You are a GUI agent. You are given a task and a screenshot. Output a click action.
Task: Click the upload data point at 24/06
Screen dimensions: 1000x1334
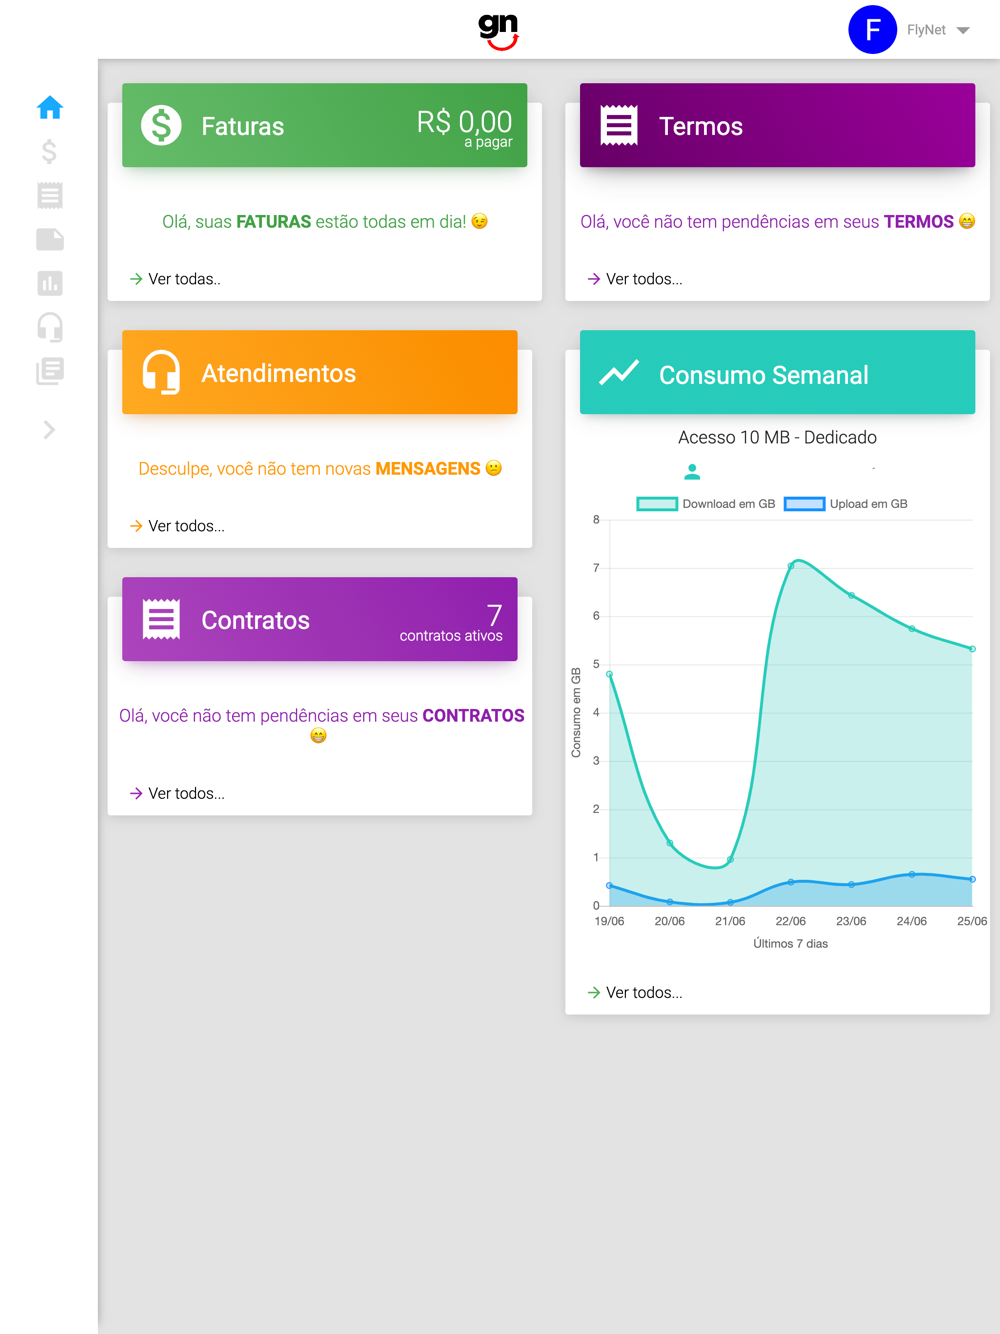pos(912,874)
